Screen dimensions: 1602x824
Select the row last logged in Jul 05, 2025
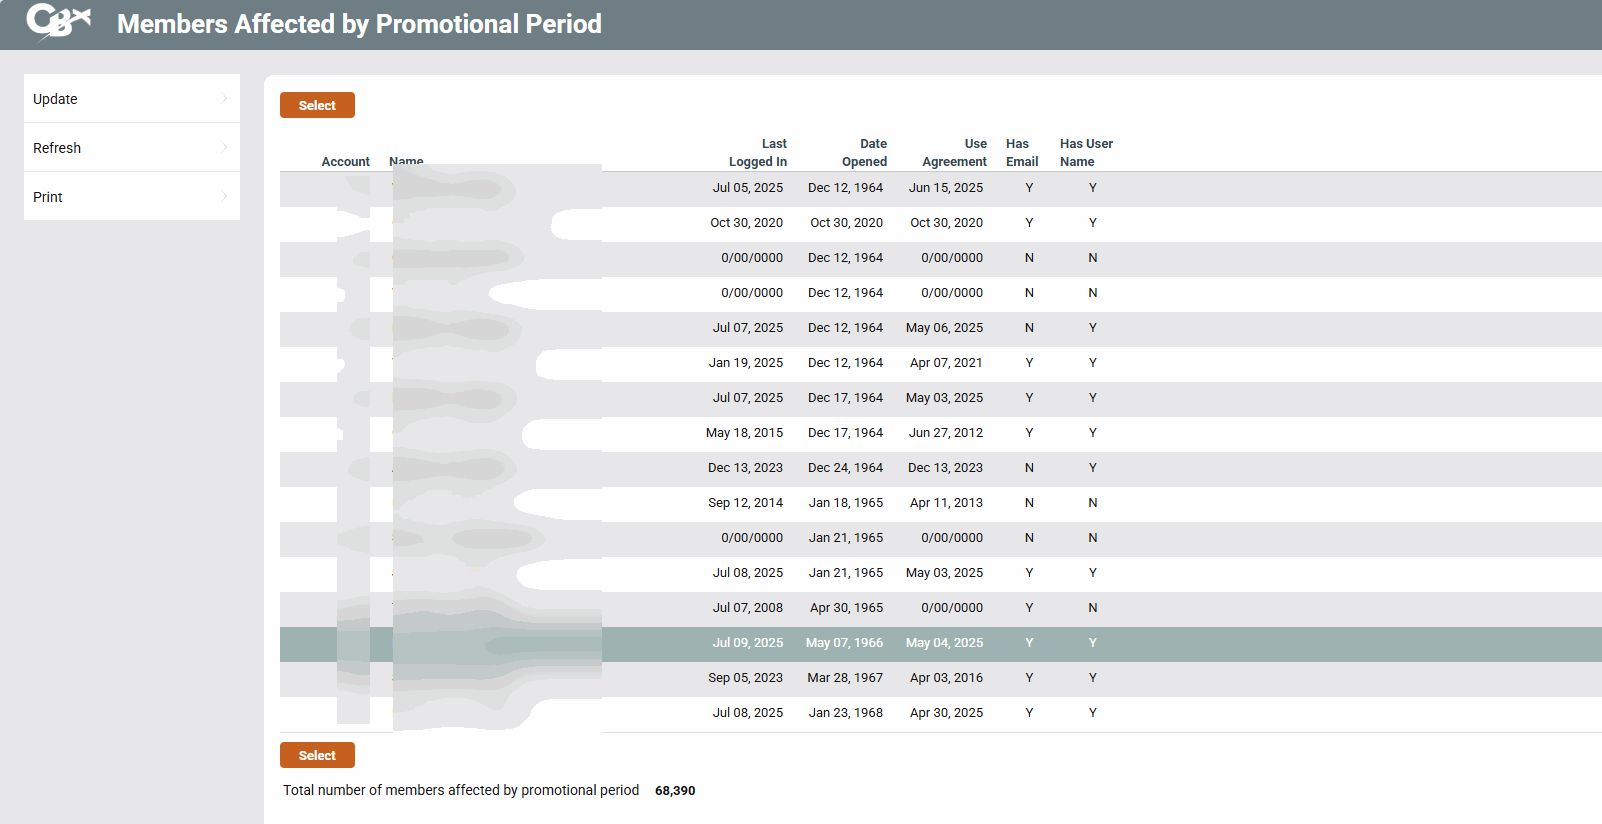(x=748, y=188)
